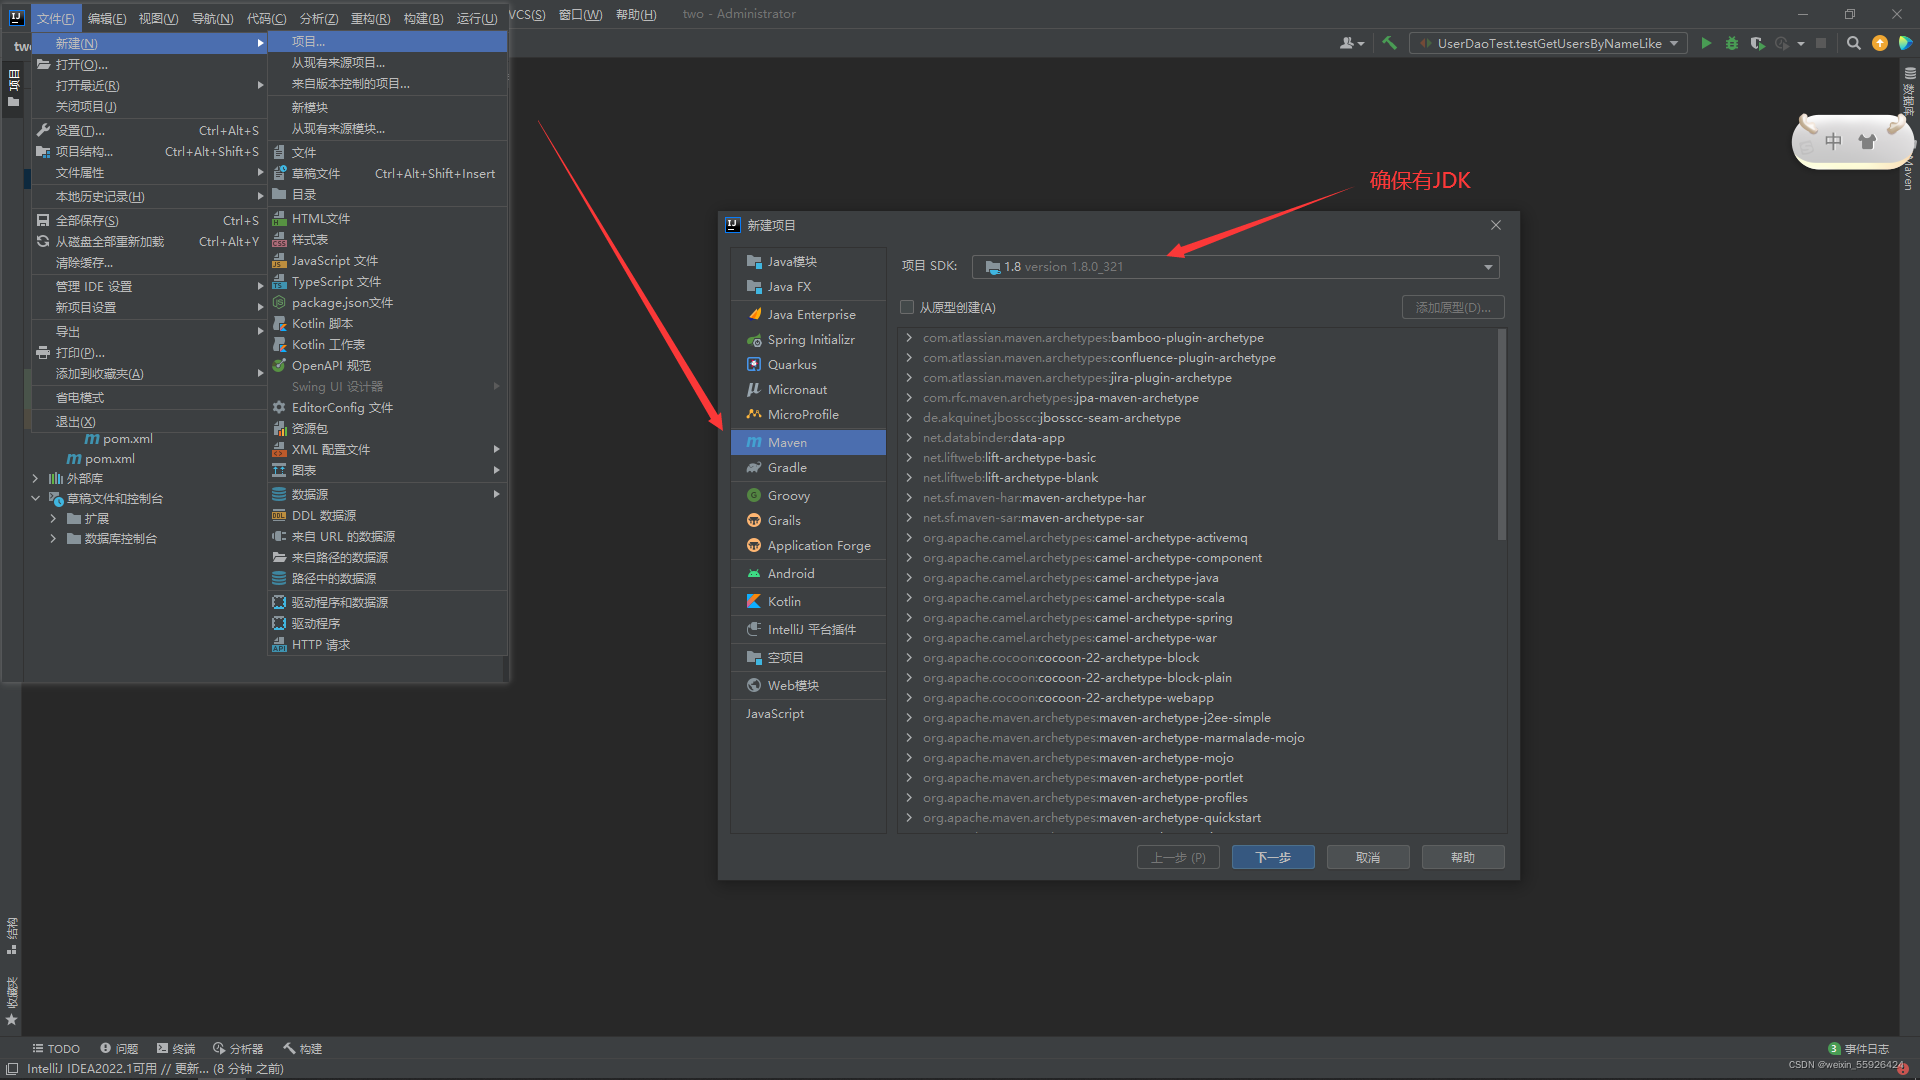Click 设置(T)... in File menu
This screenshot has width=1920, height=1080.
pos(150,130)
